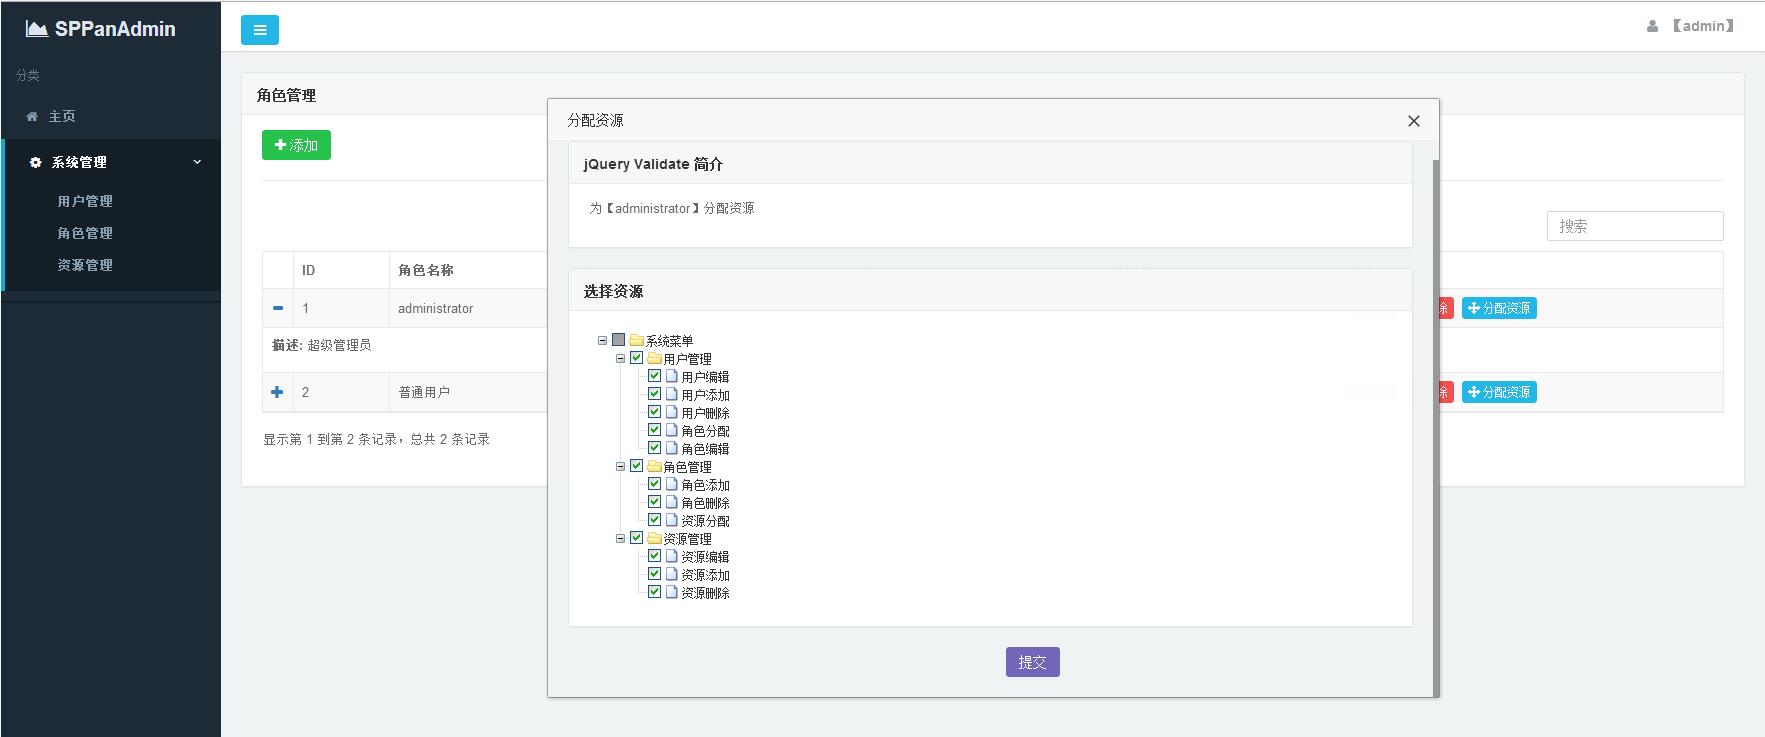1765x737 pixels.
Task: Uncheck the 角色编辑 checkbox
Action: click(x=654, y=448)
